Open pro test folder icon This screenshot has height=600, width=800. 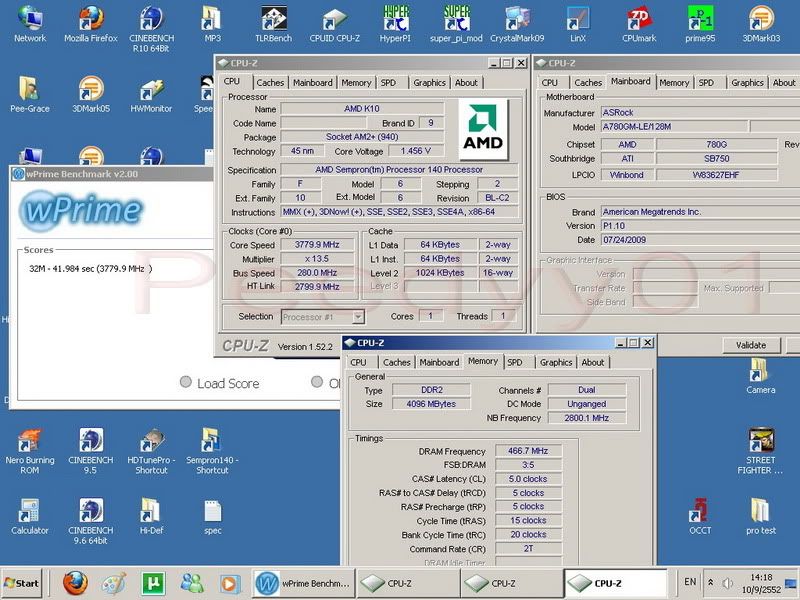[x=761, y=516]
